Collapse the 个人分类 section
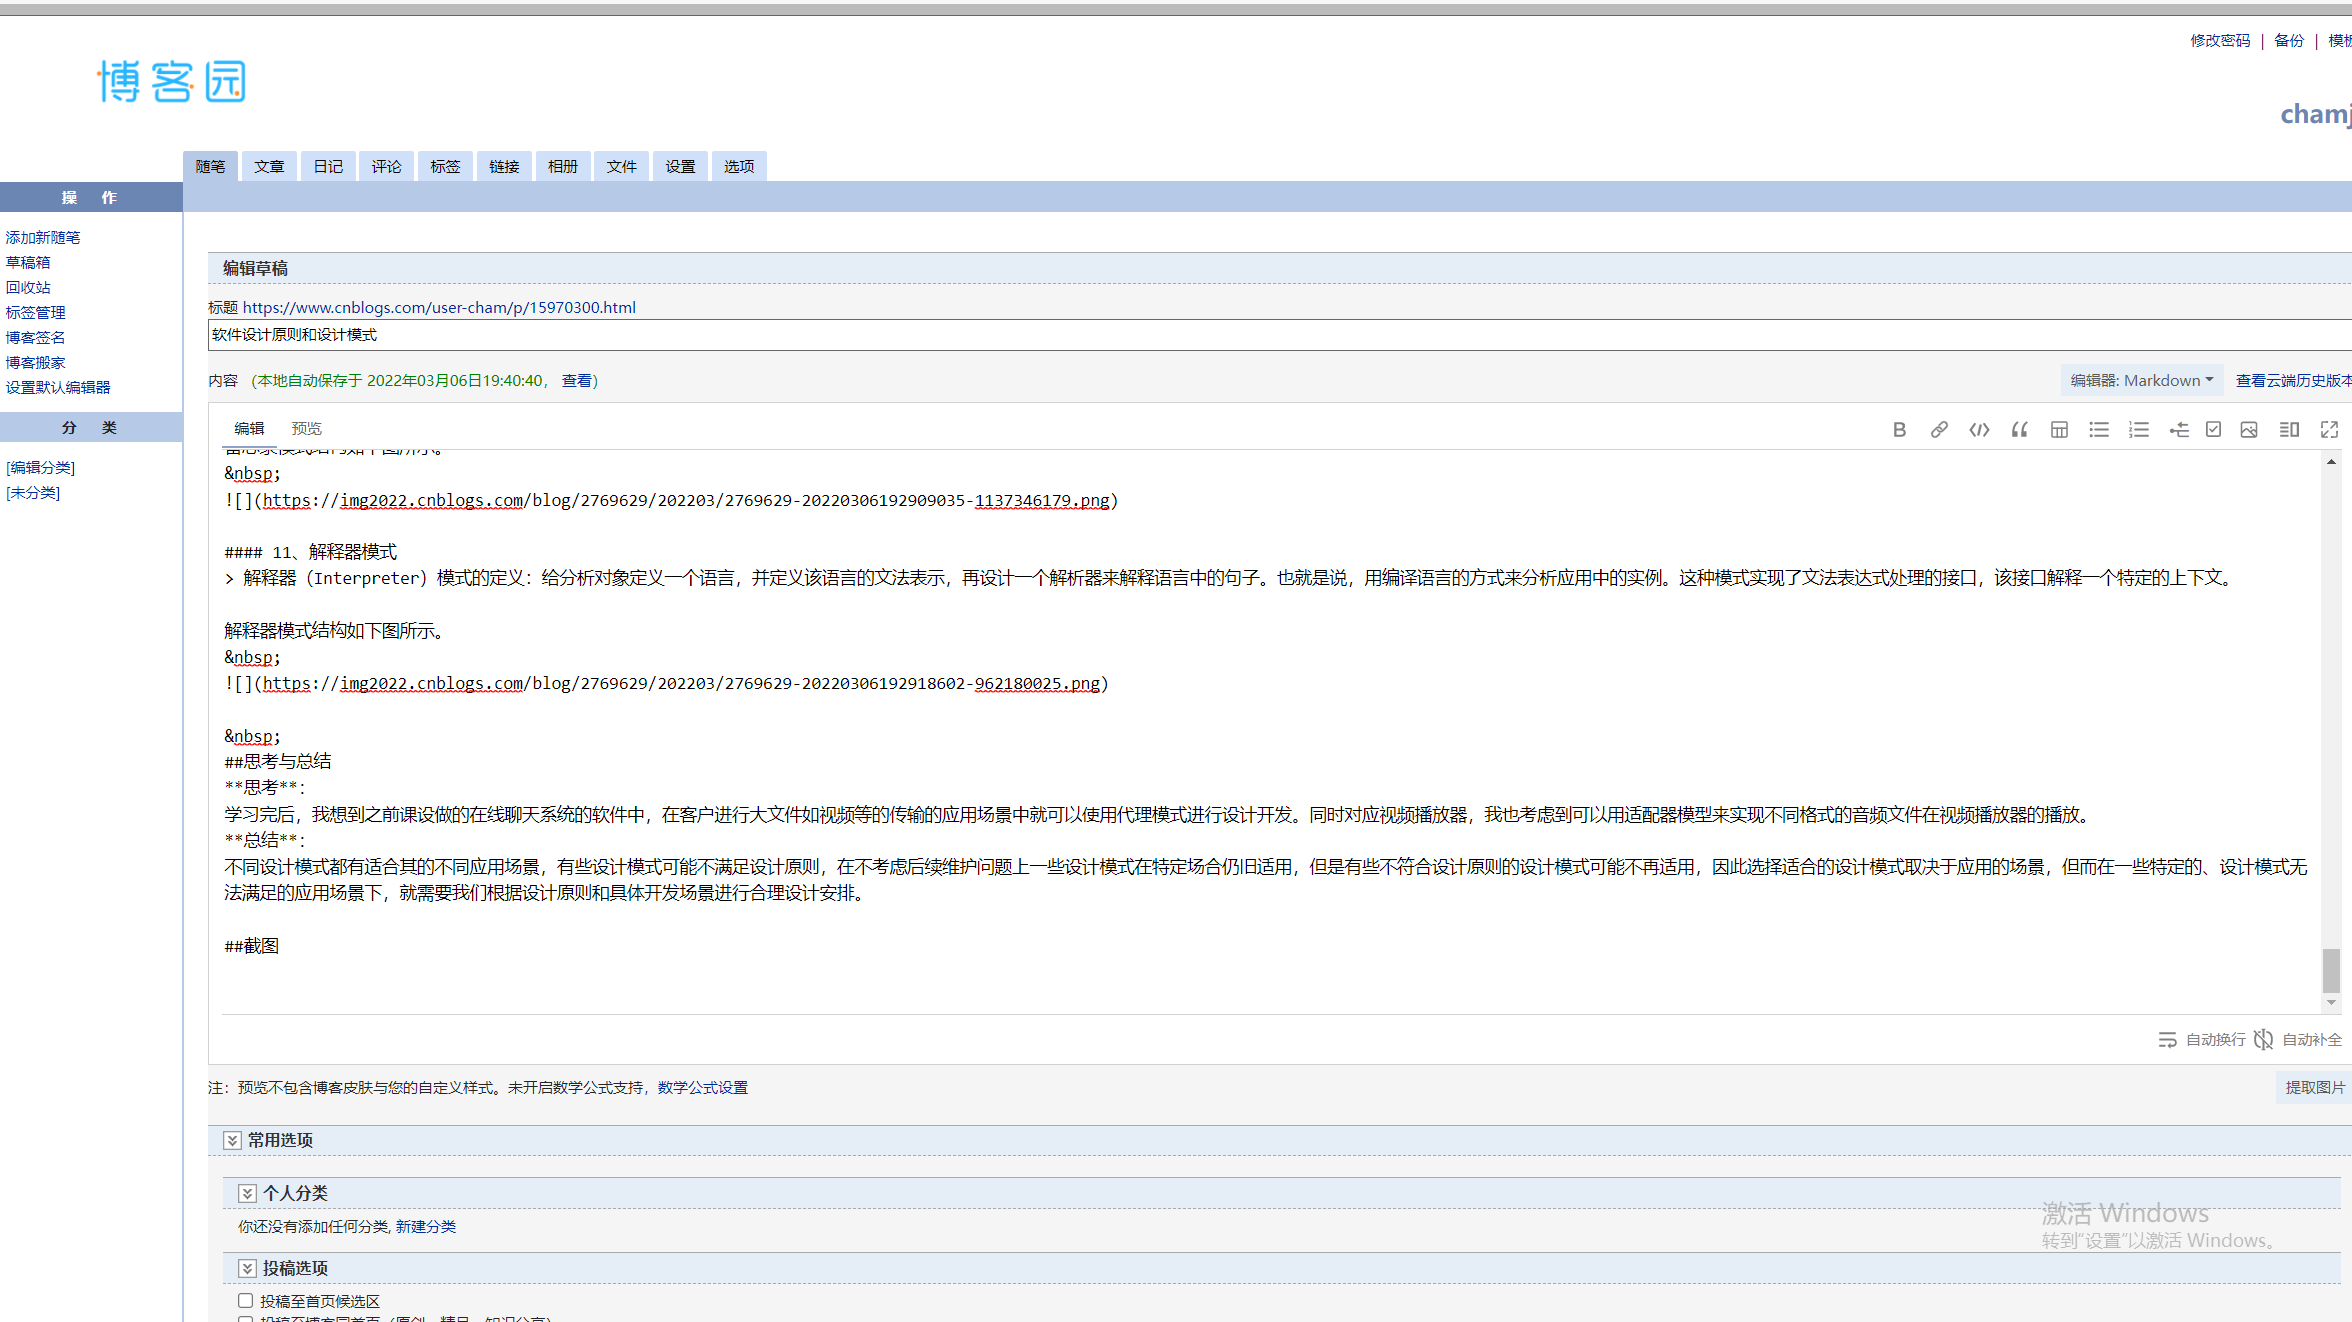Image resolution: width=2352 pixels, height=1322 pixels. [247, 1193]
